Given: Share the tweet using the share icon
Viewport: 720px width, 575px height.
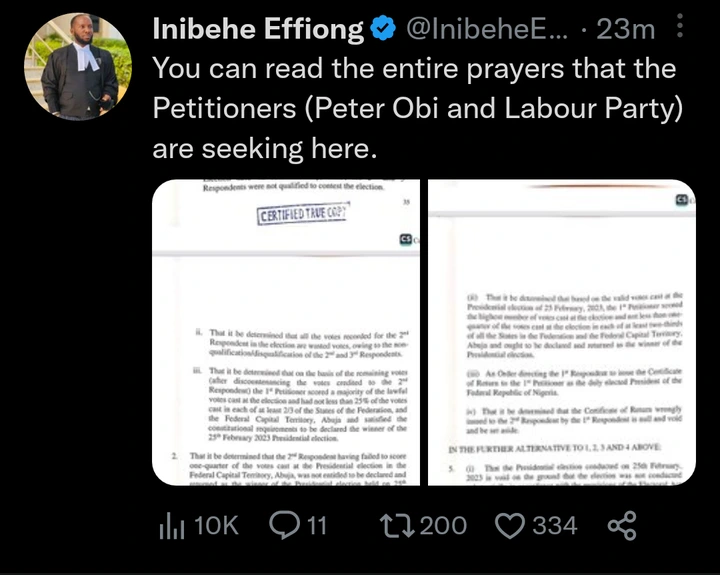Looking at the screenshot, I should coord(623,525).
